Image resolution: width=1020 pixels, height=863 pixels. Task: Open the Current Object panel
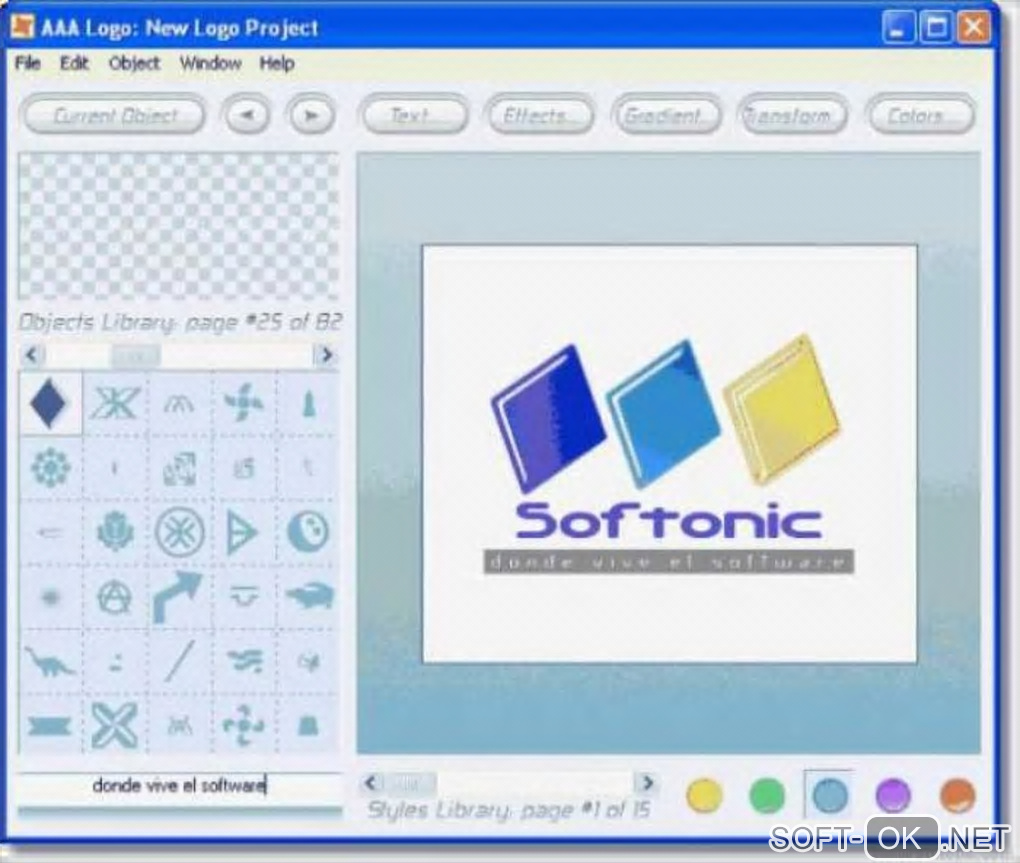click(x=114, y=115)
